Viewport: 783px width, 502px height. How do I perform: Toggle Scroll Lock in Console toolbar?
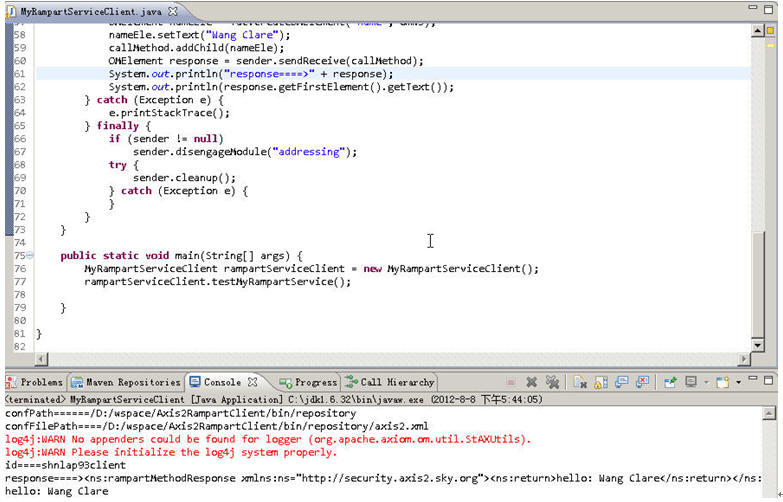(x=601, y=383)
